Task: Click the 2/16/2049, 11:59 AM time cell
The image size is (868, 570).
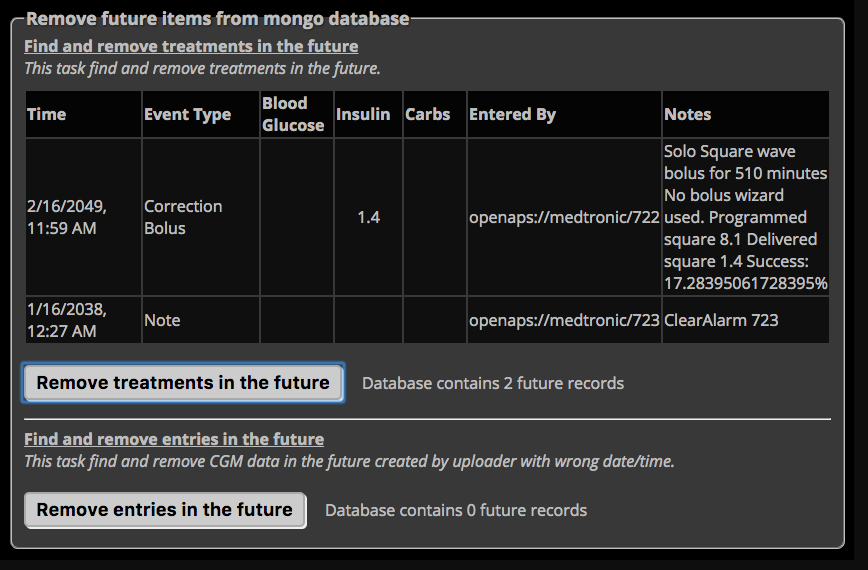Action: pos(84,217)
